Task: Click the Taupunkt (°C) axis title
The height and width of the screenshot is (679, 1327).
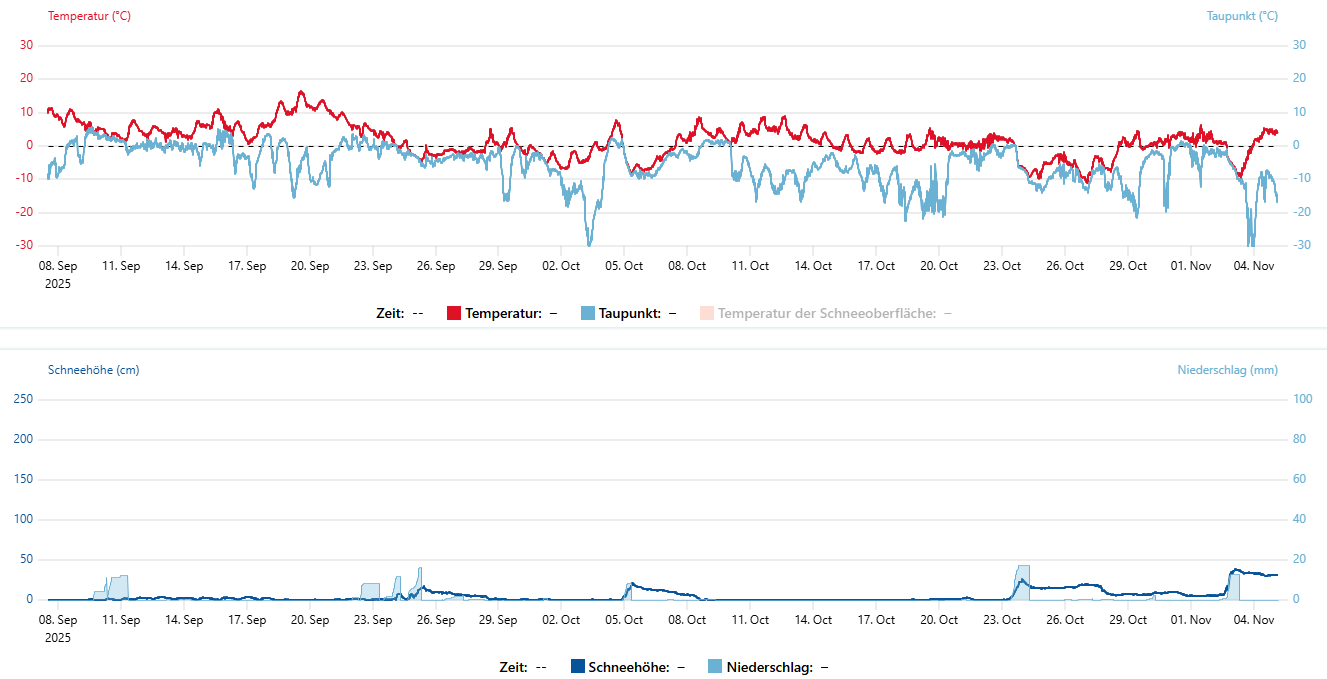Action: [1242, 16]
